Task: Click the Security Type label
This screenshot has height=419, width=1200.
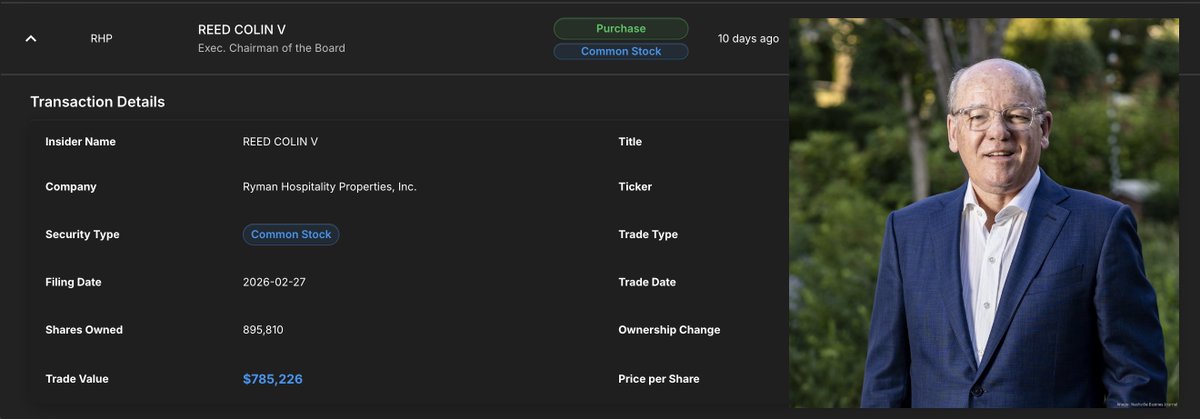Action: pos(82,235)
